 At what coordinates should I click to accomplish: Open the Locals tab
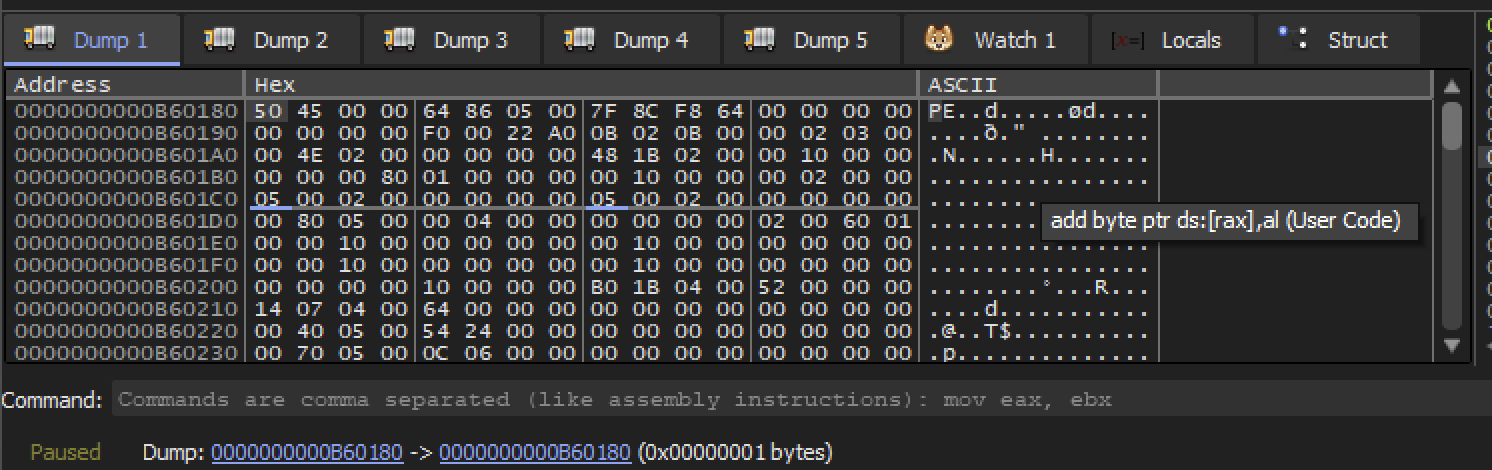pos(1172,40)
